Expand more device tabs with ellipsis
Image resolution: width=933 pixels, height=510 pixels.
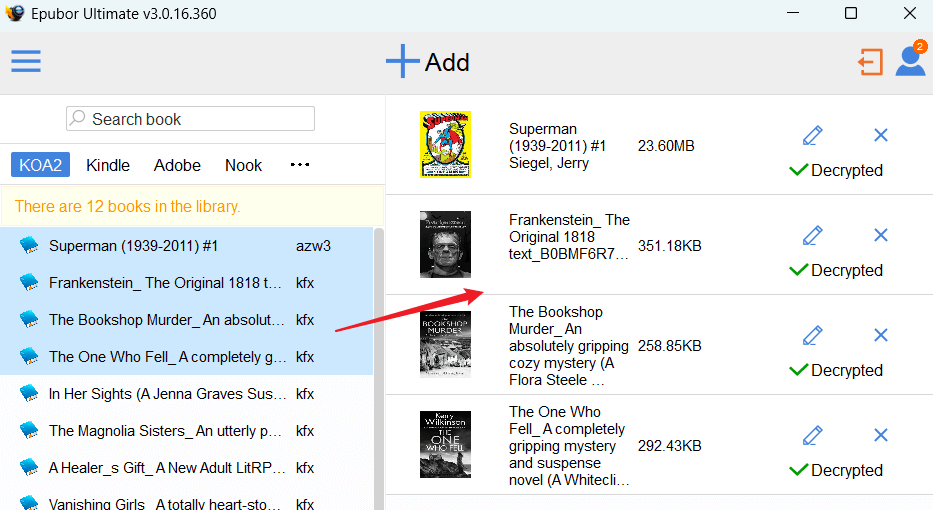300,164
